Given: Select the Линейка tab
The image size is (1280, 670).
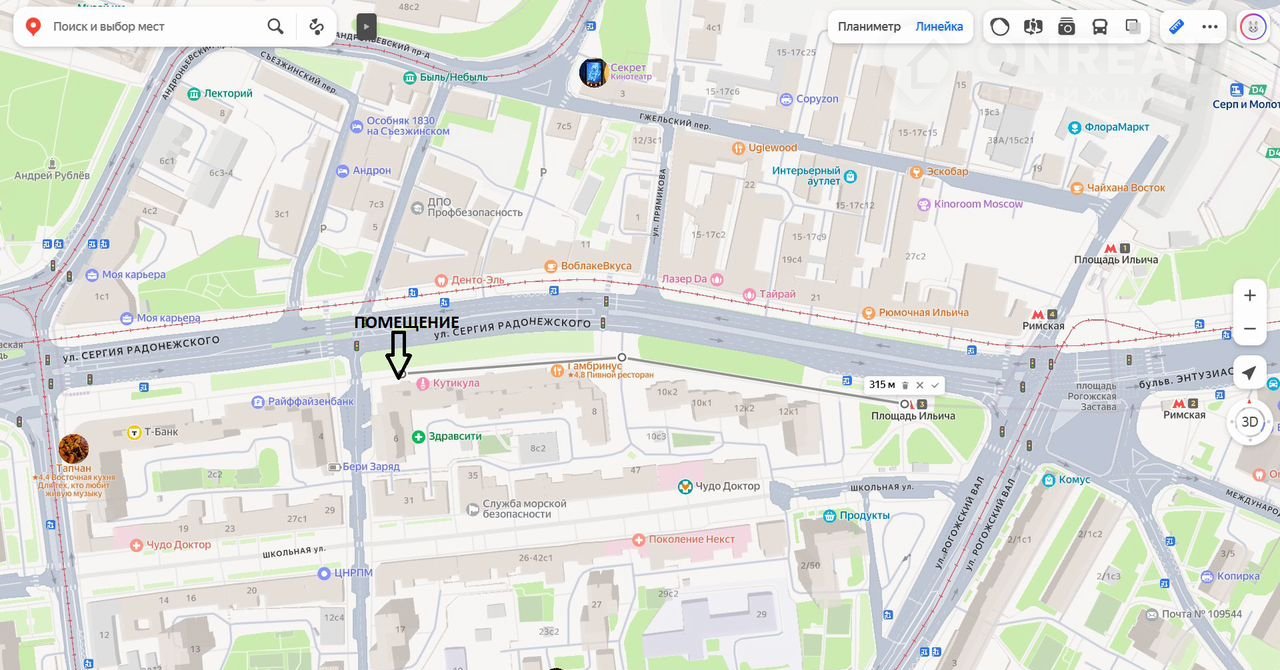Looking at the screenshot, I should (939, 27).
